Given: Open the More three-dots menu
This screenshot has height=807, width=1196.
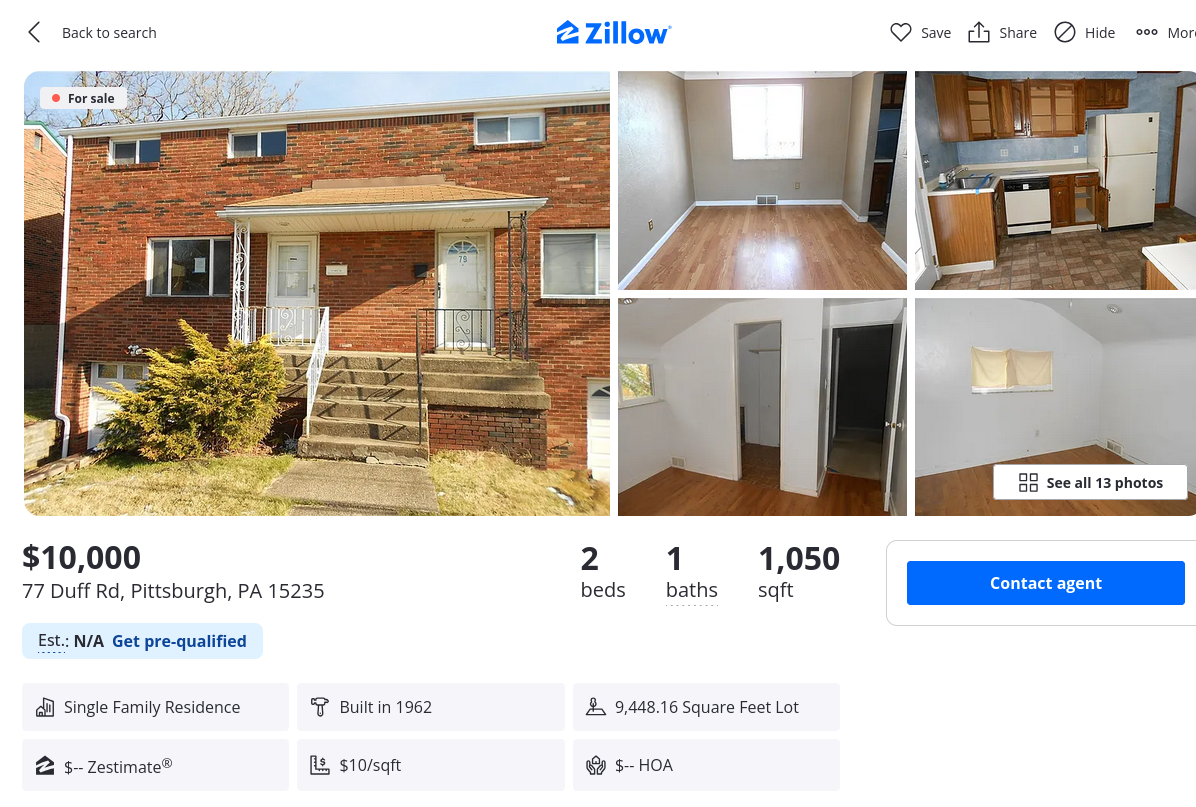Looking at the screenshot, I should tap(1165, 32).
